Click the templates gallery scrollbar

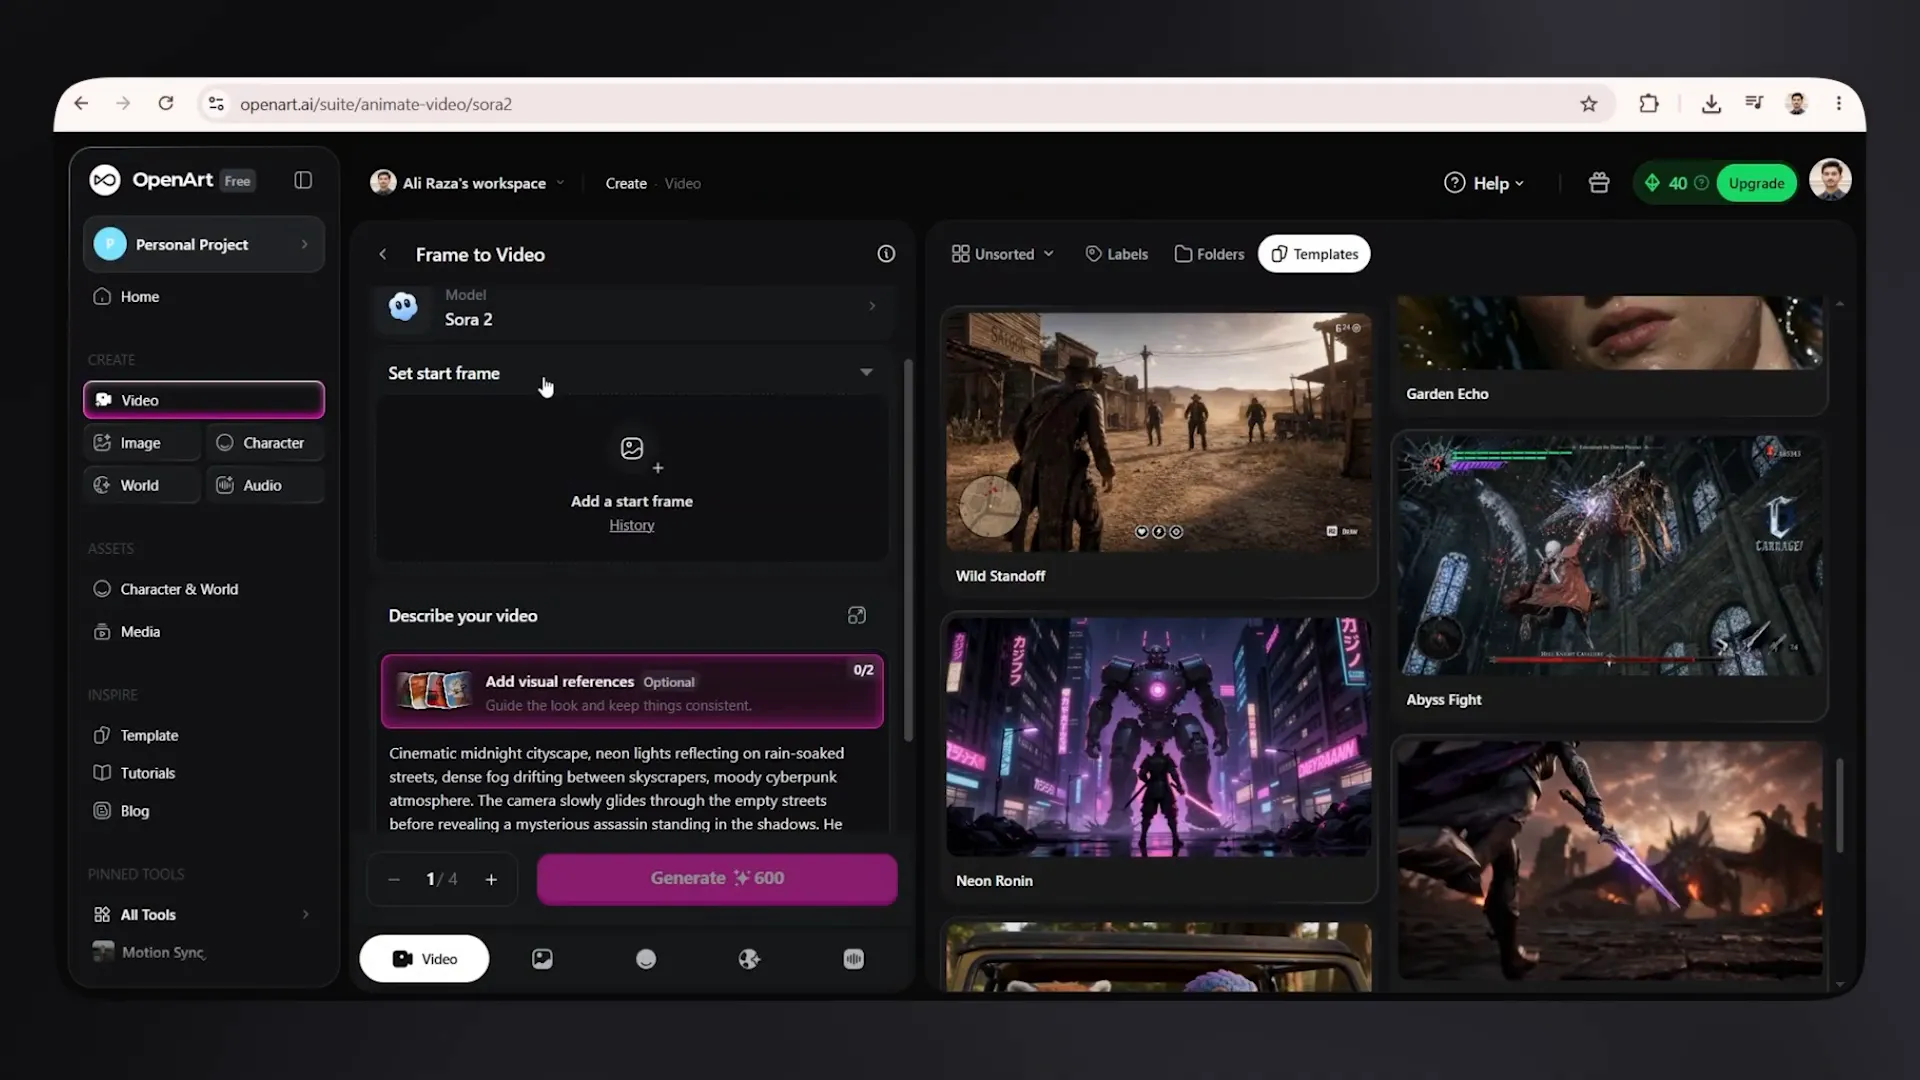(x=1839, y=806)
